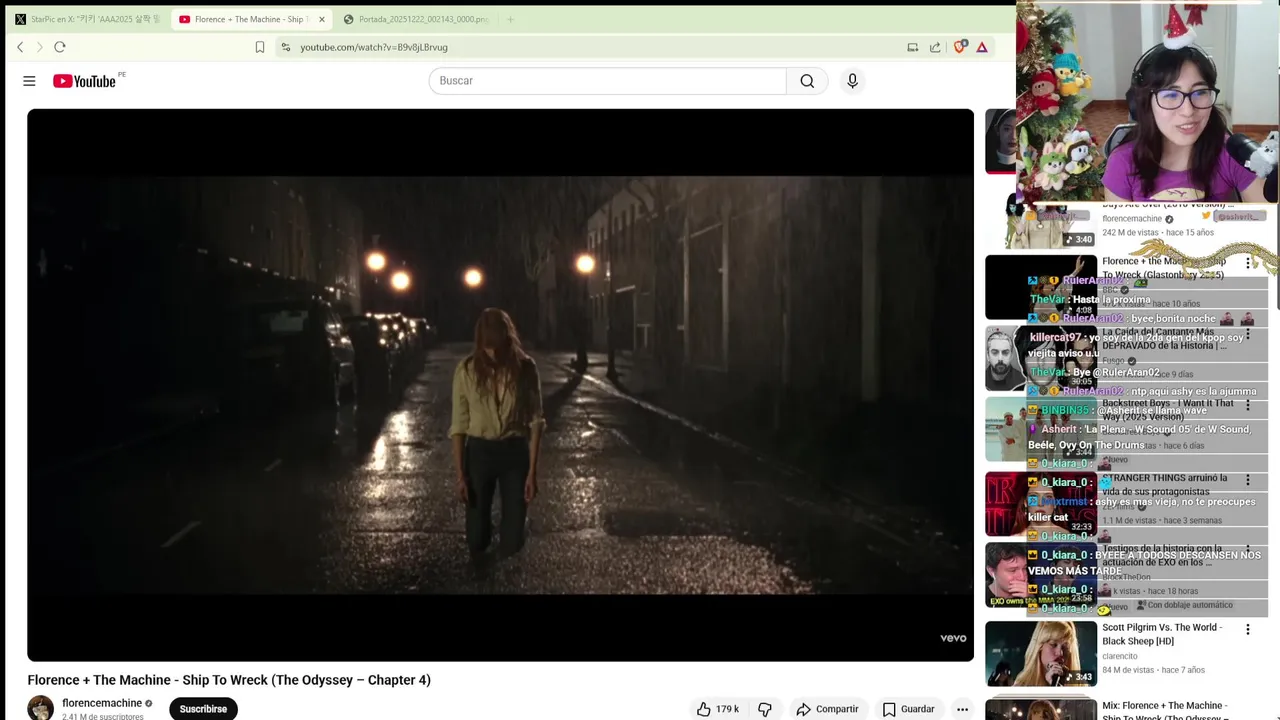Open options menu for Glastonbury video
1280x720 pixels.
pyautogui.click(x=1248, y=263)
